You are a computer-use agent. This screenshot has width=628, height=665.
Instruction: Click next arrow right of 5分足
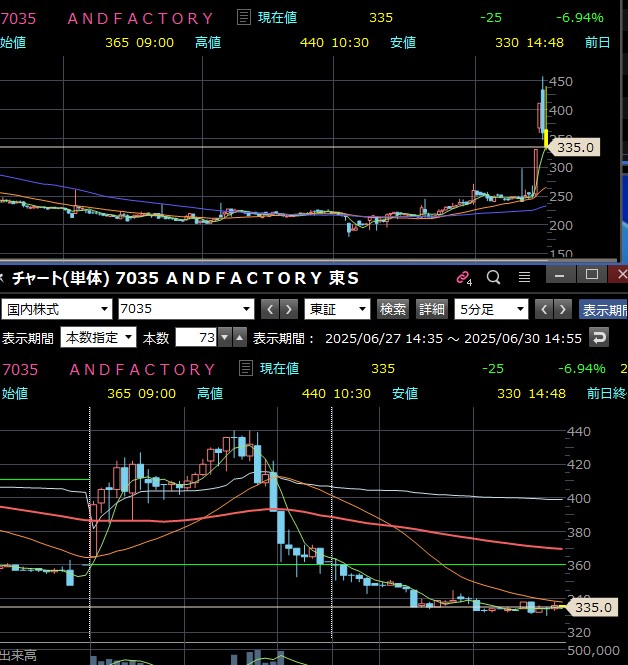click(563, 309)
